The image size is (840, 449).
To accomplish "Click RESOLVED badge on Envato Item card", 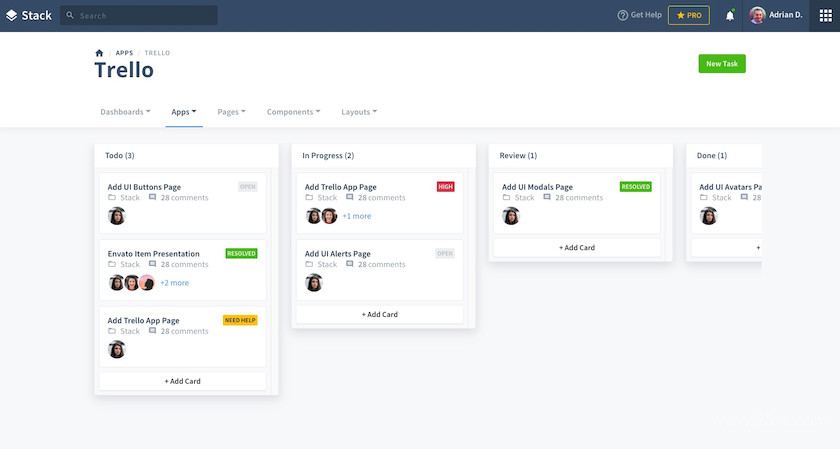I will pos(241,253).
